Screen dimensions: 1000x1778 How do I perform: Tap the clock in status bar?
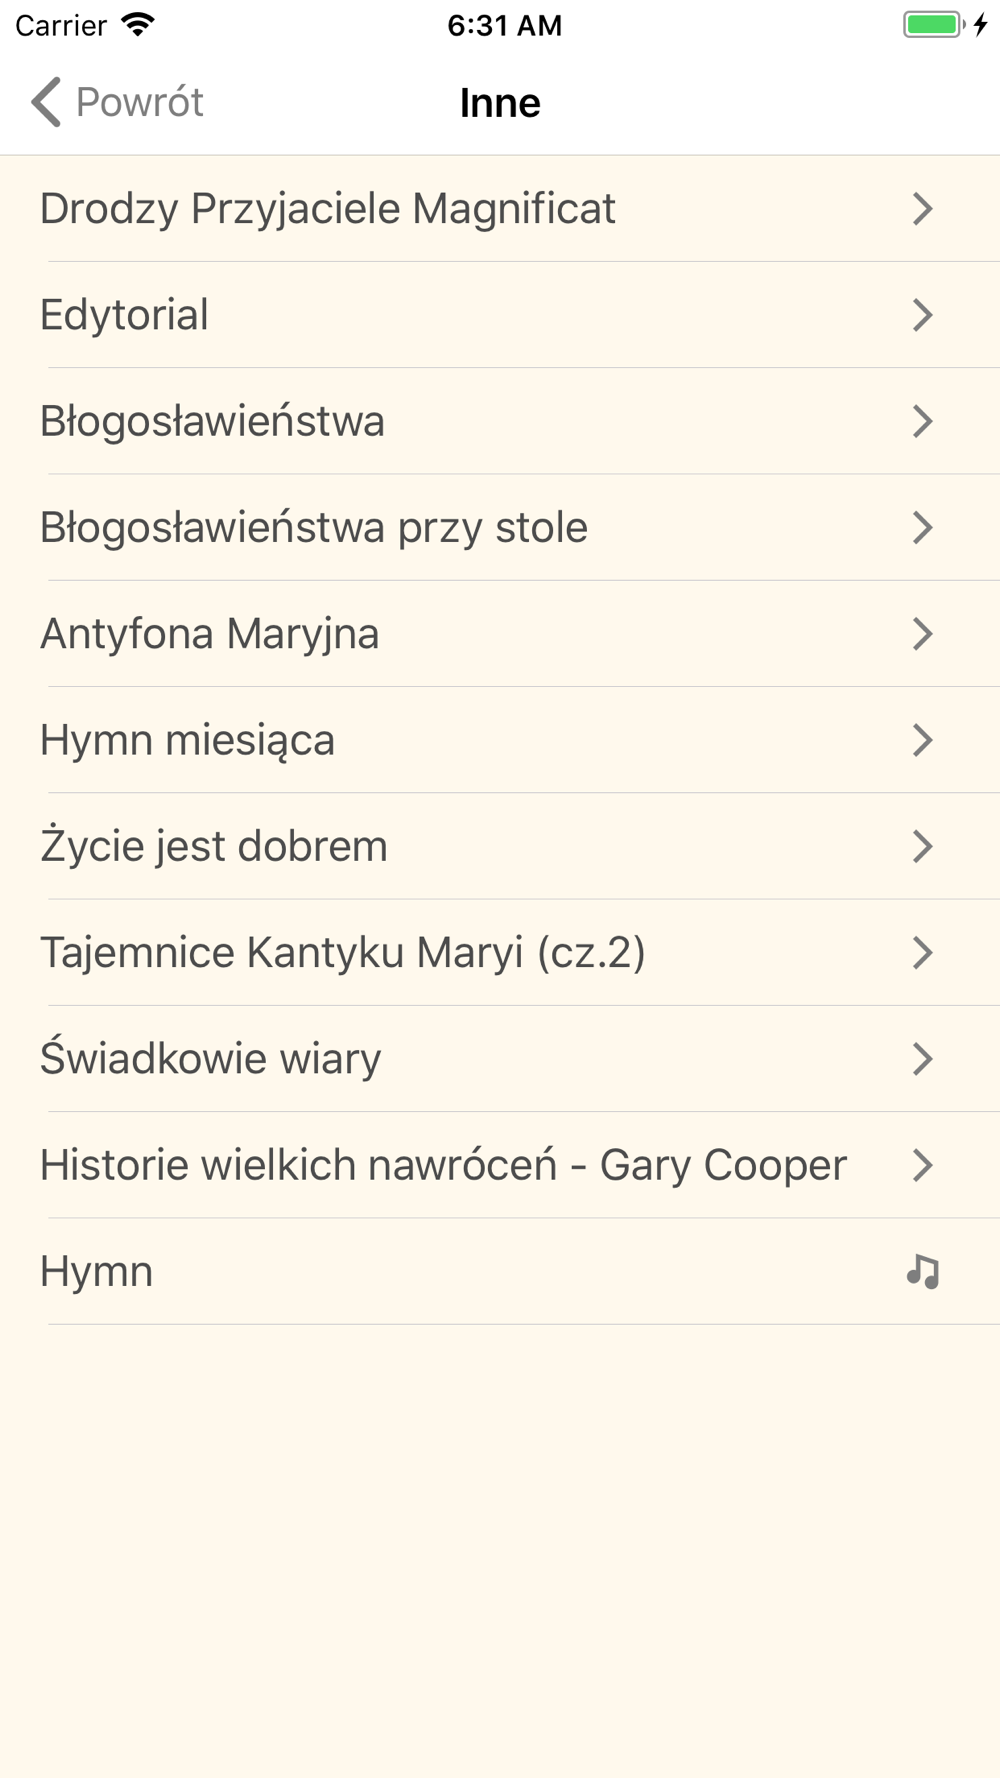pyautogui.click(x=504, y=25)
